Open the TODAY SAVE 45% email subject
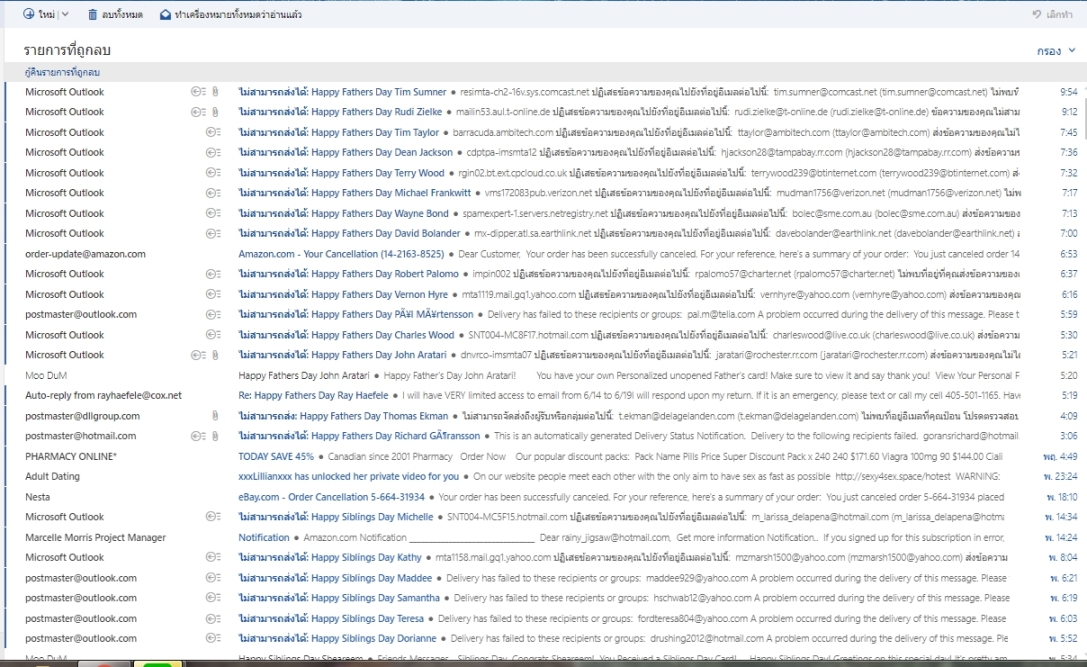The width and height of the screenshot is (1087, 667). 276,456
